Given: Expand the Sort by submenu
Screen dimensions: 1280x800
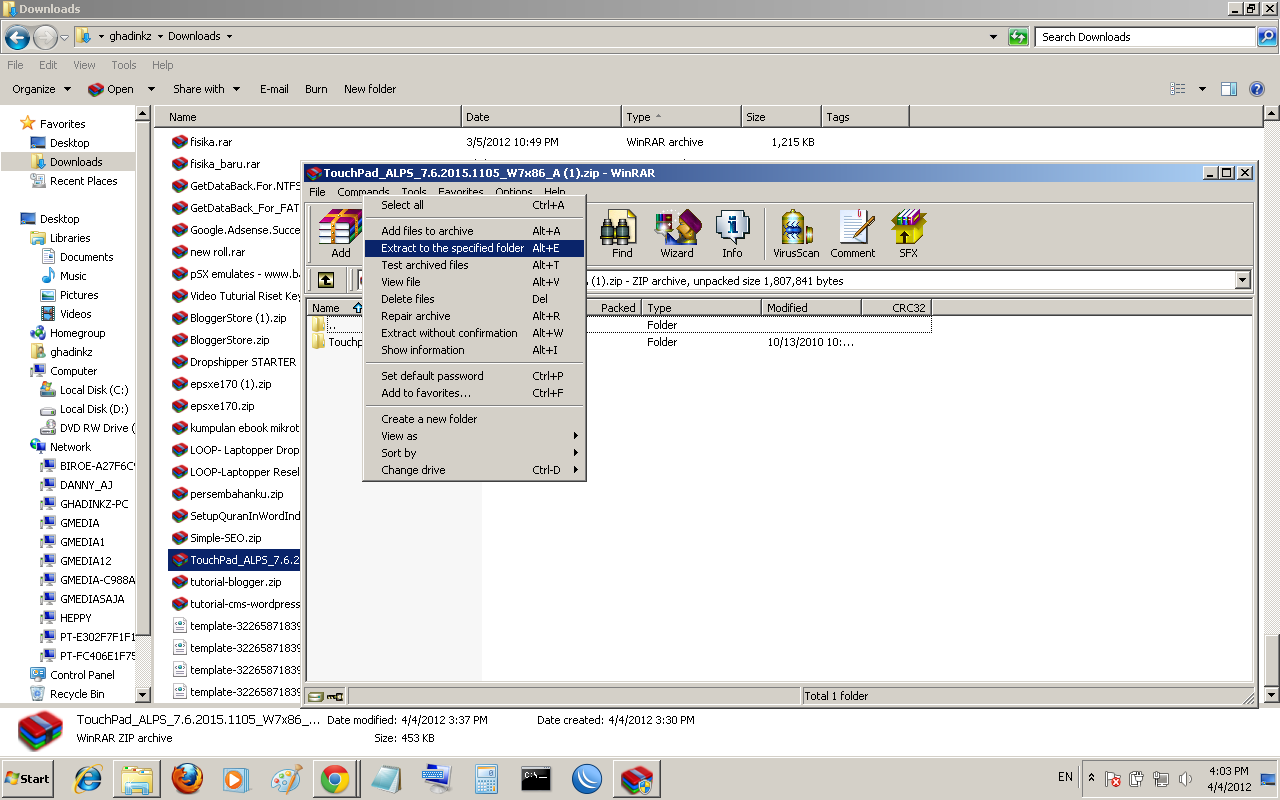Looking at the screenshot, I should 474,453.
